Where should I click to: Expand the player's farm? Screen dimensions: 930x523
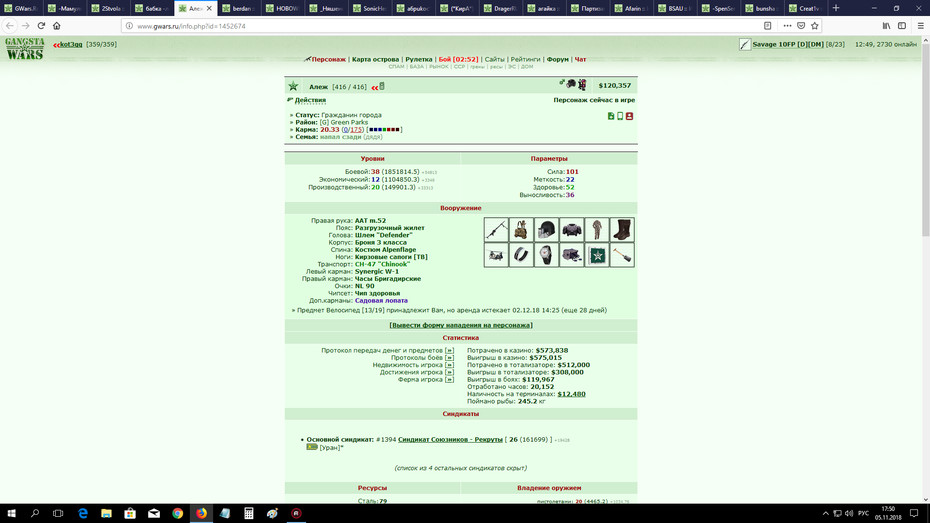click(x=449, y=380)
